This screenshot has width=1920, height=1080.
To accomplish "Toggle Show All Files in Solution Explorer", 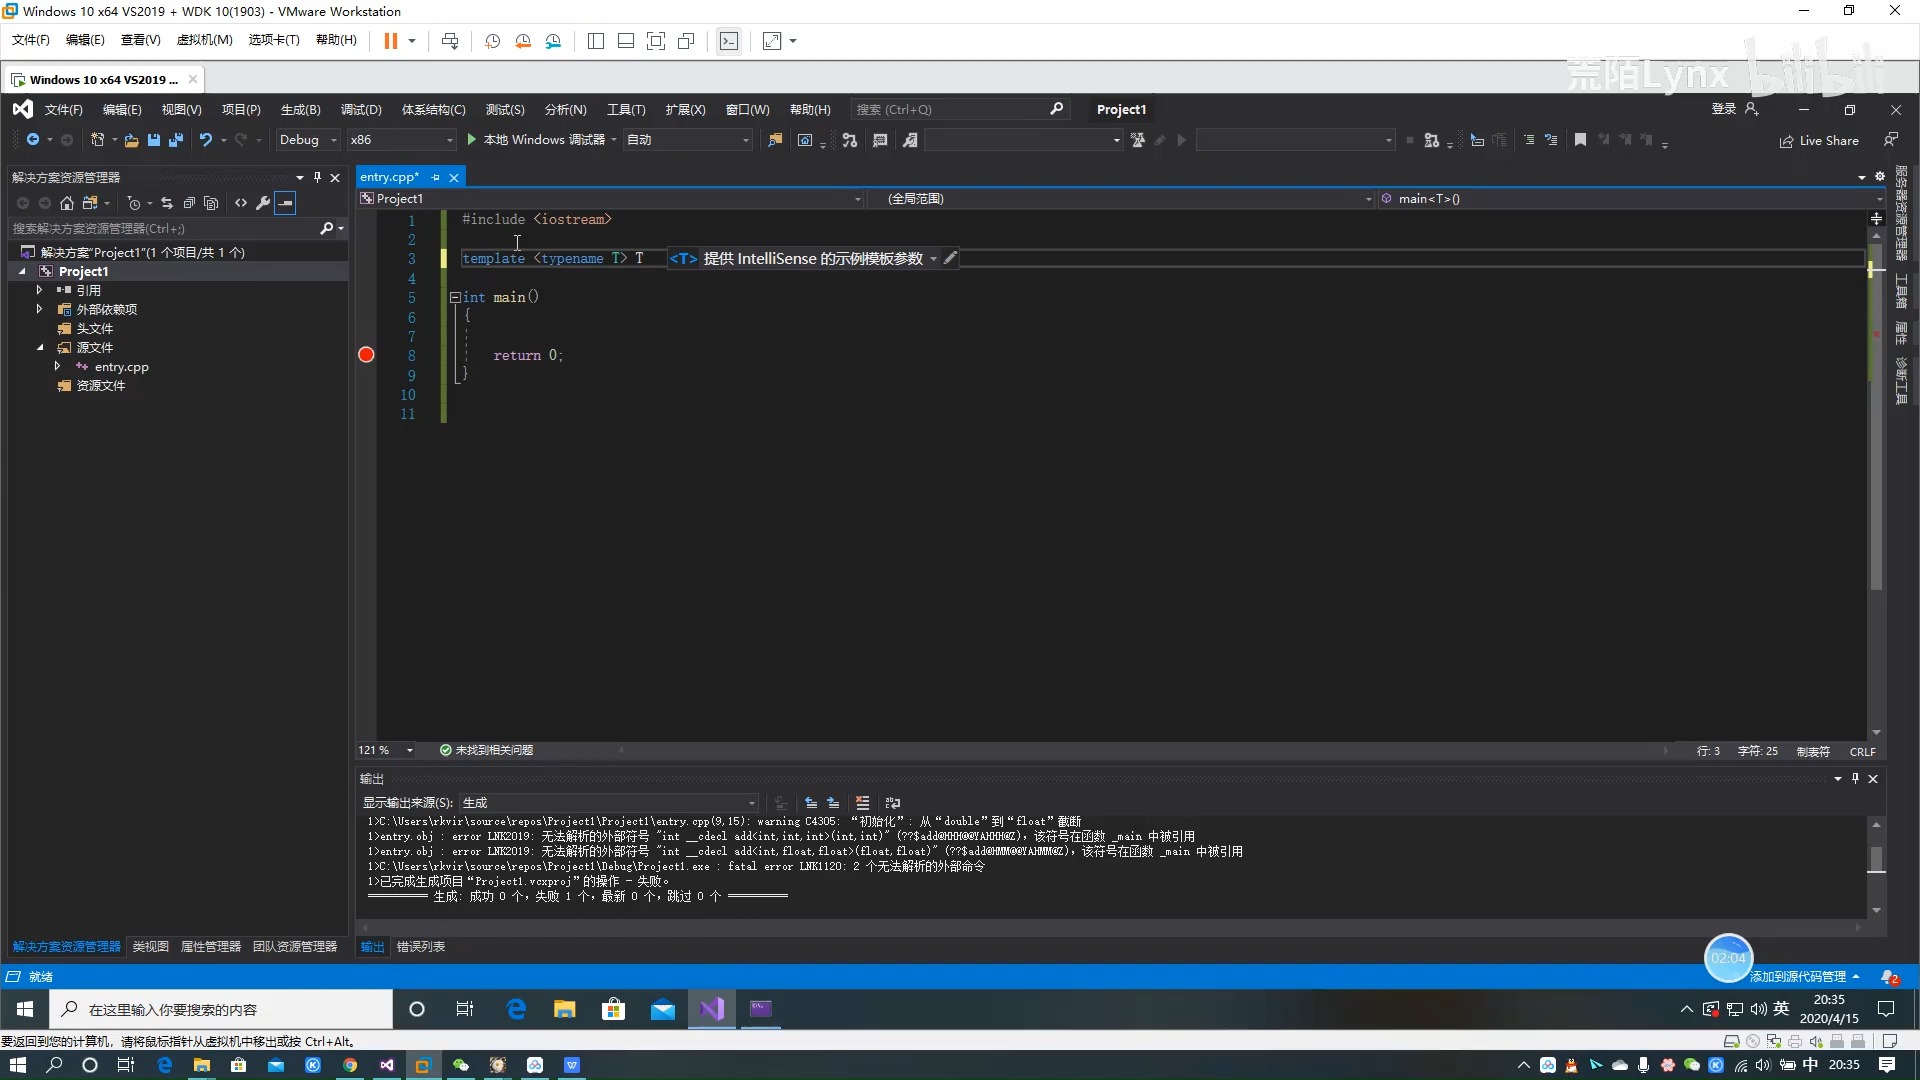I will click(x=211, y=203).
